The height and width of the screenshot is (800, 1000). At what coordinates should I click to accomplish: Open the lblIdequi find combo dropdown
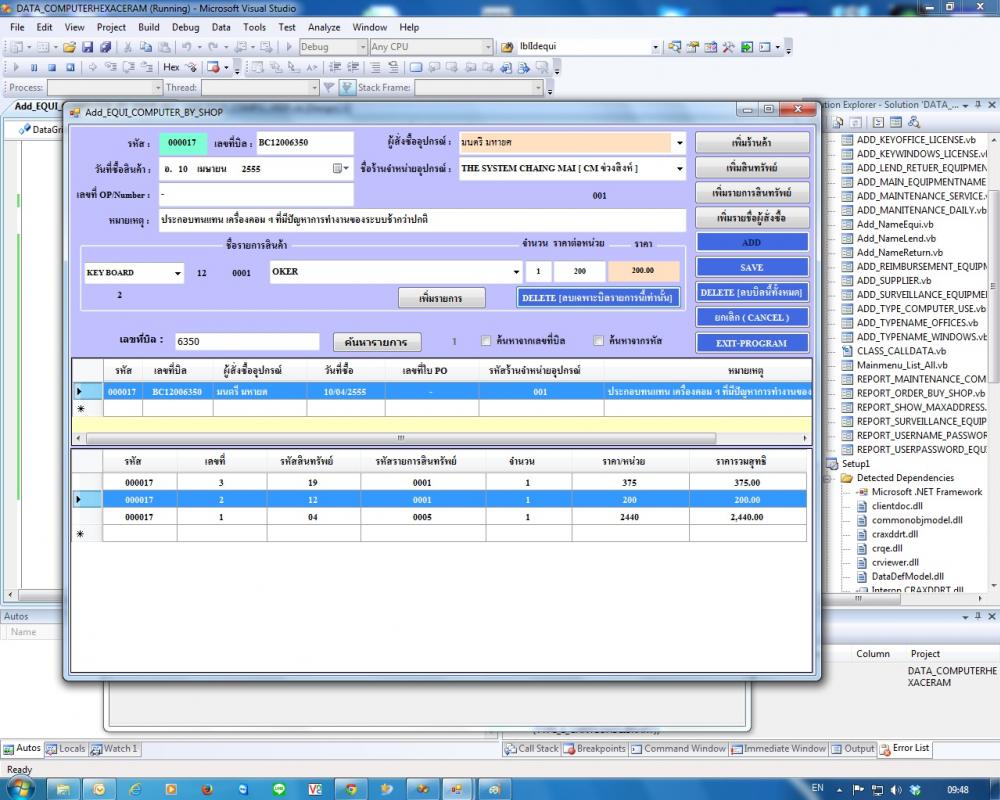(x=655, y=47)
